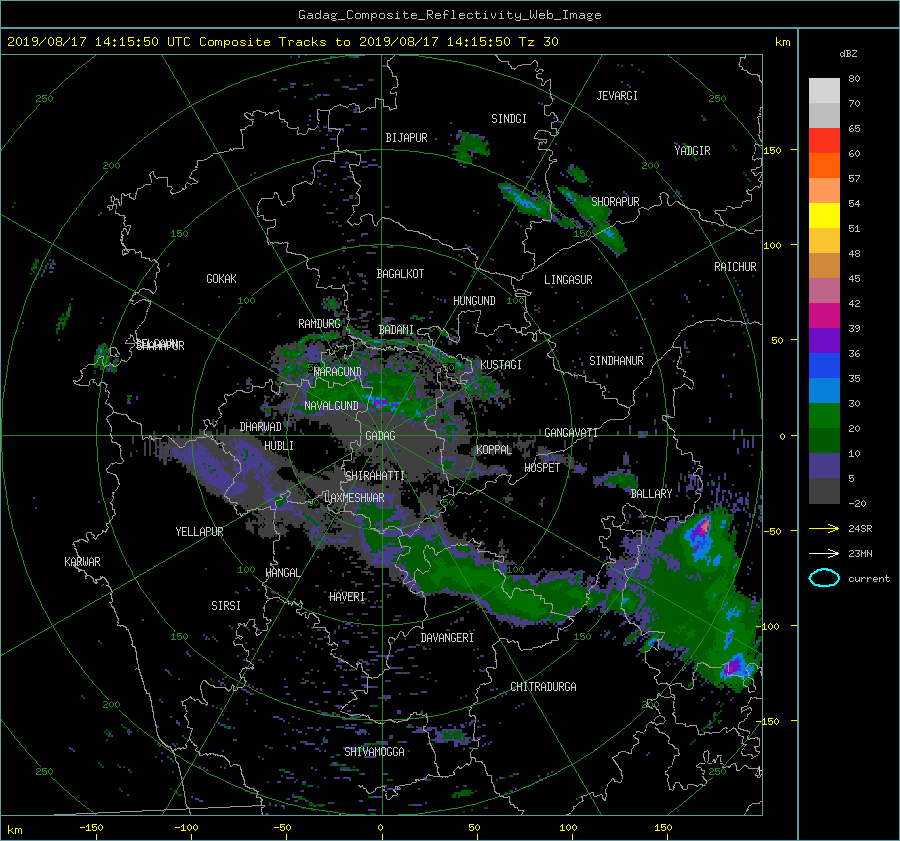Click the Gadag_Composite_Reflectivity_Web_Image title
Viewport: 900px width, 841px height.
[449, 15]
